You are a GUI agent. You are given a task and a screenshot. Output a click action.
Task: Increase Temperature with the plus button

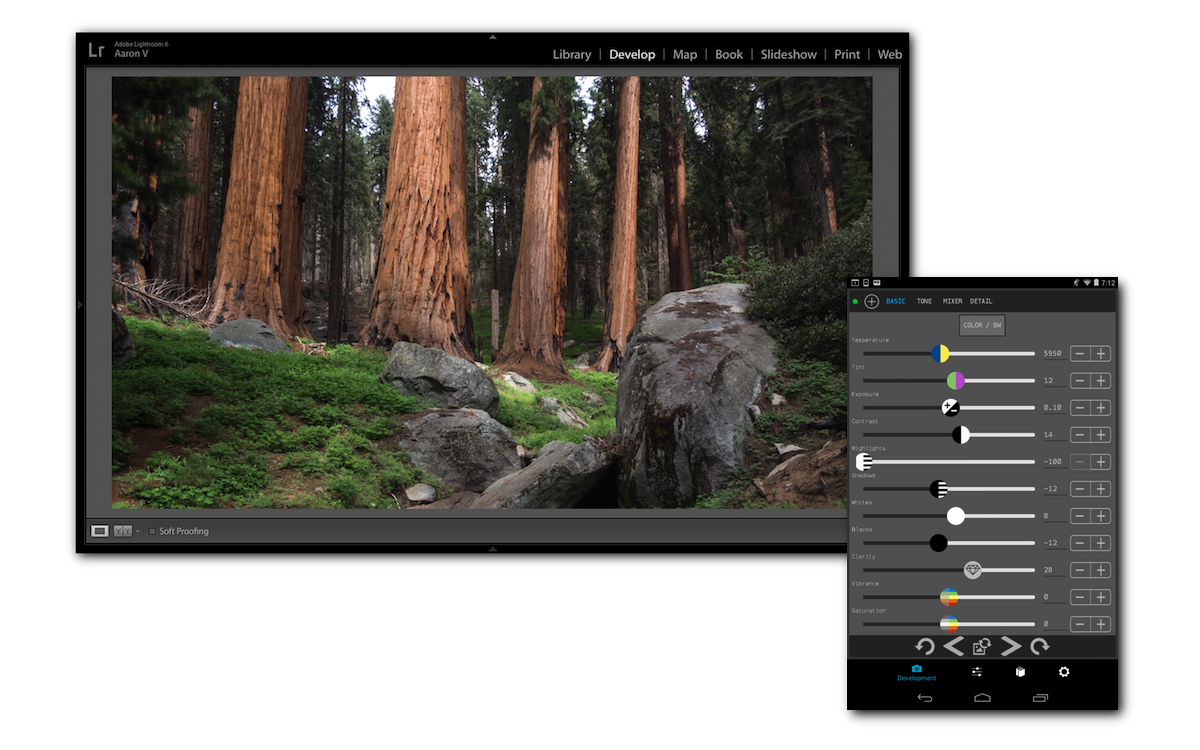point(1100,353)
